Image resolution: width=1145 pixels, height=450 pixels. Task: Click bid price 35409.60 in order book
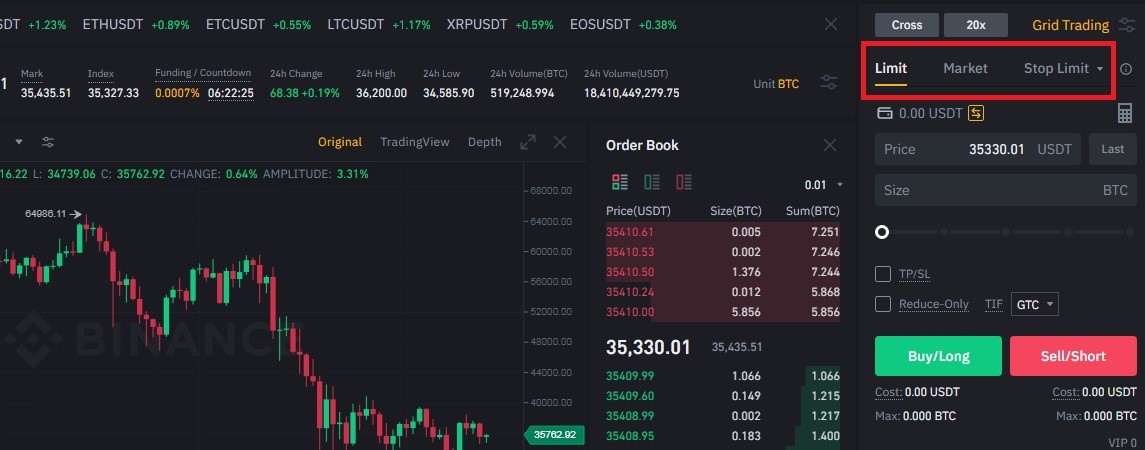click(x=628, y=396)
